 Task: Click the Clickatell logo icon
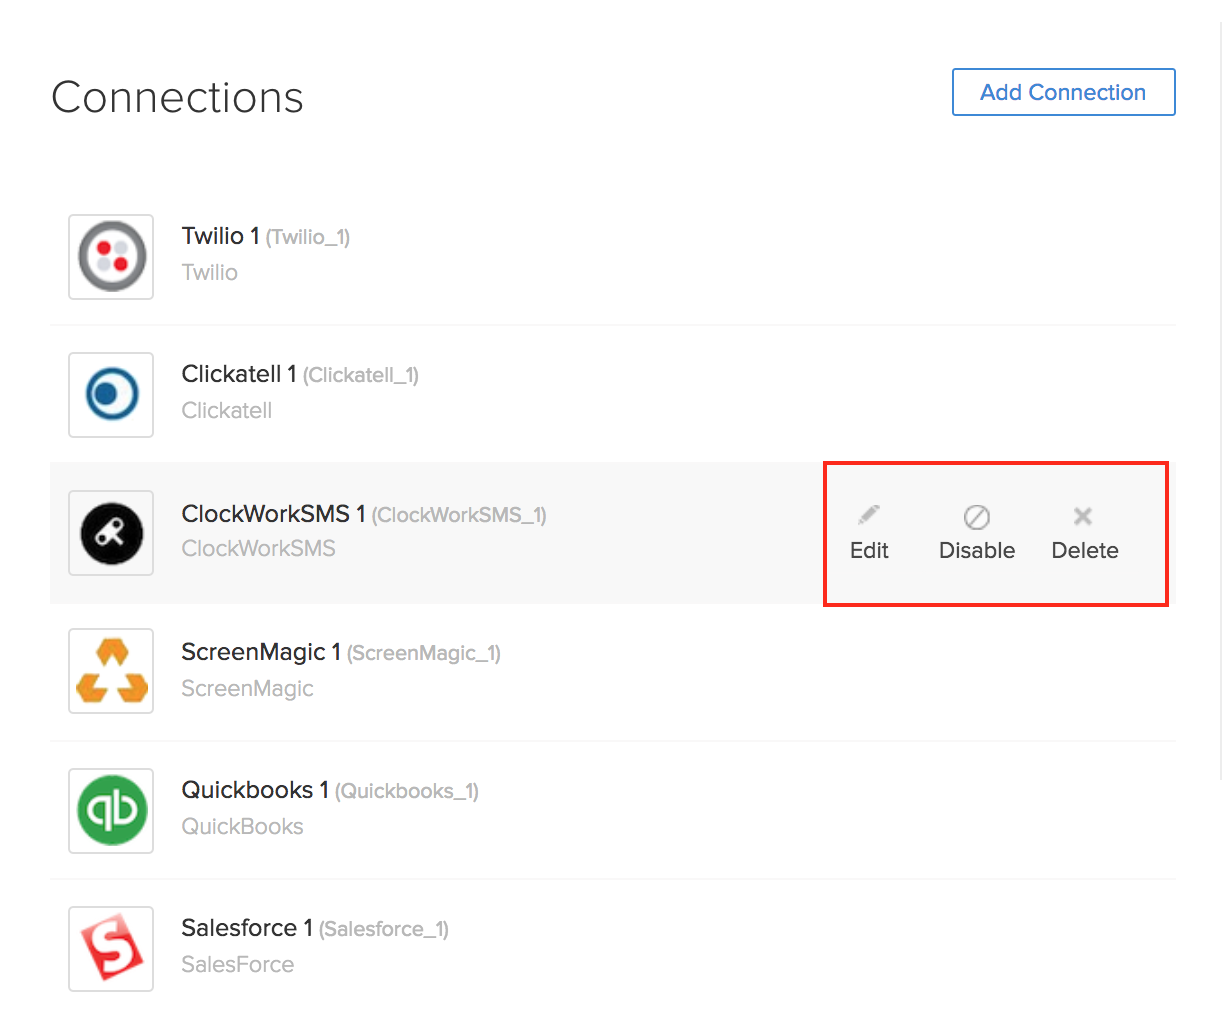pos(111,395)
